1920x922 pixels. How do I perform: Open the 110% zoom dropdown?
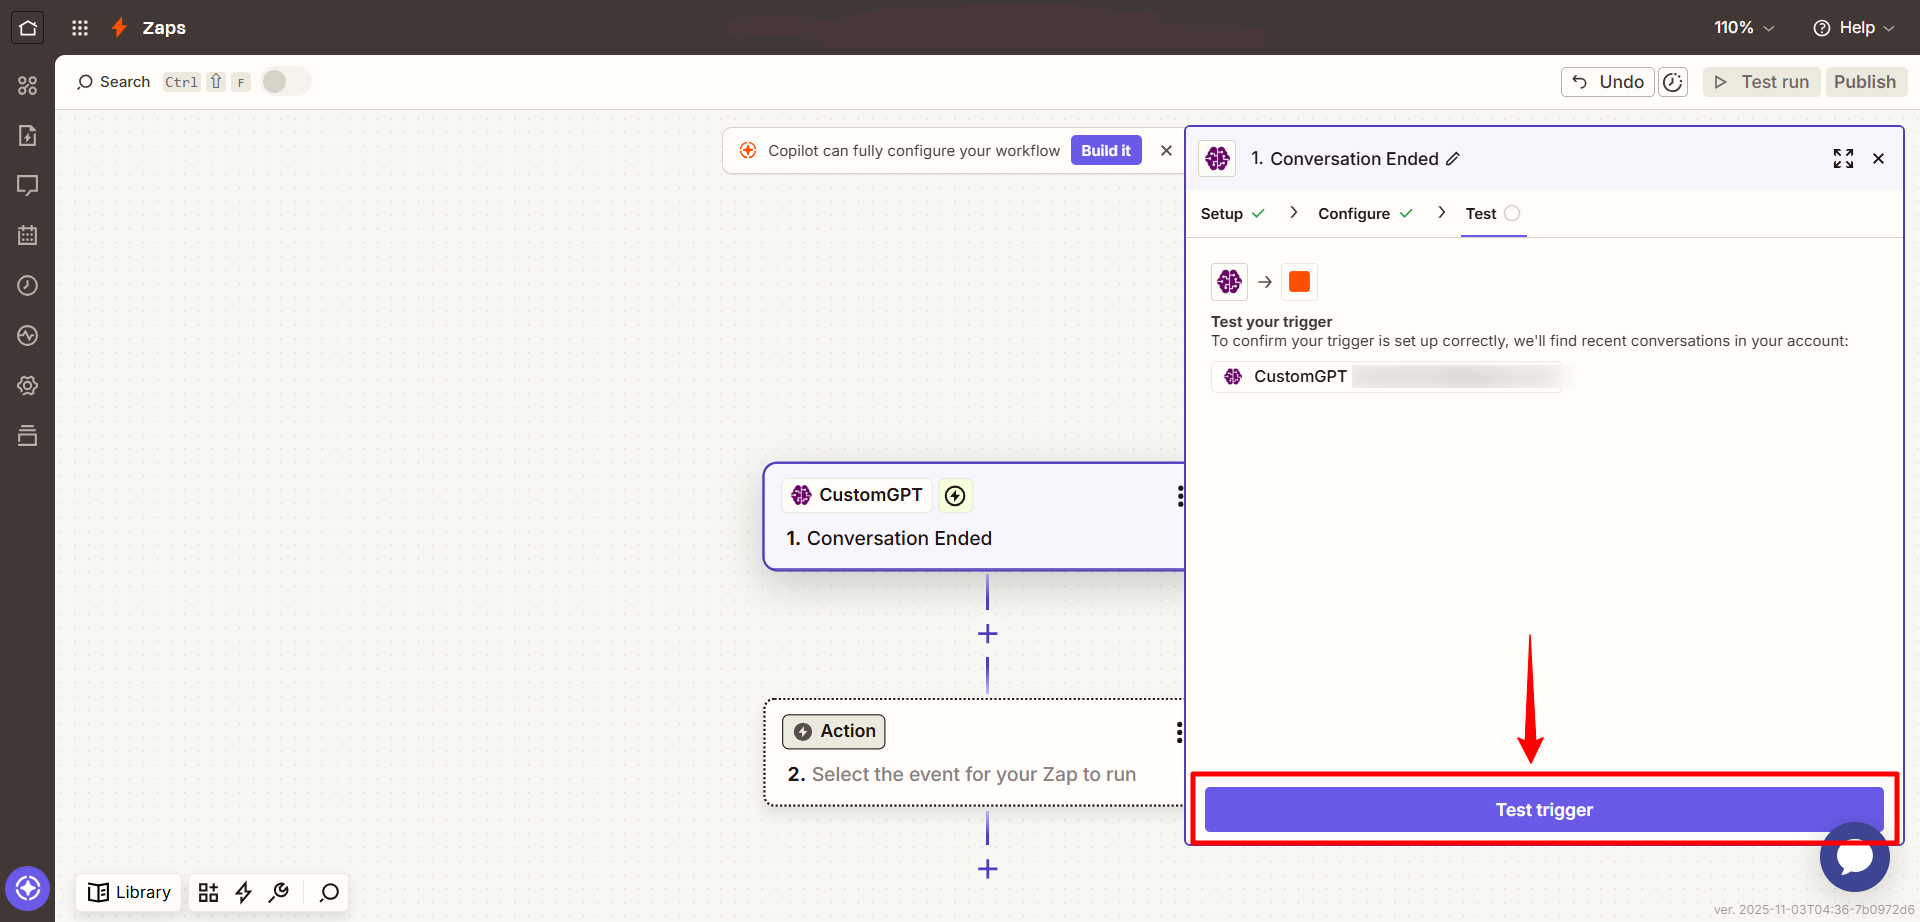click(1744, 28)
